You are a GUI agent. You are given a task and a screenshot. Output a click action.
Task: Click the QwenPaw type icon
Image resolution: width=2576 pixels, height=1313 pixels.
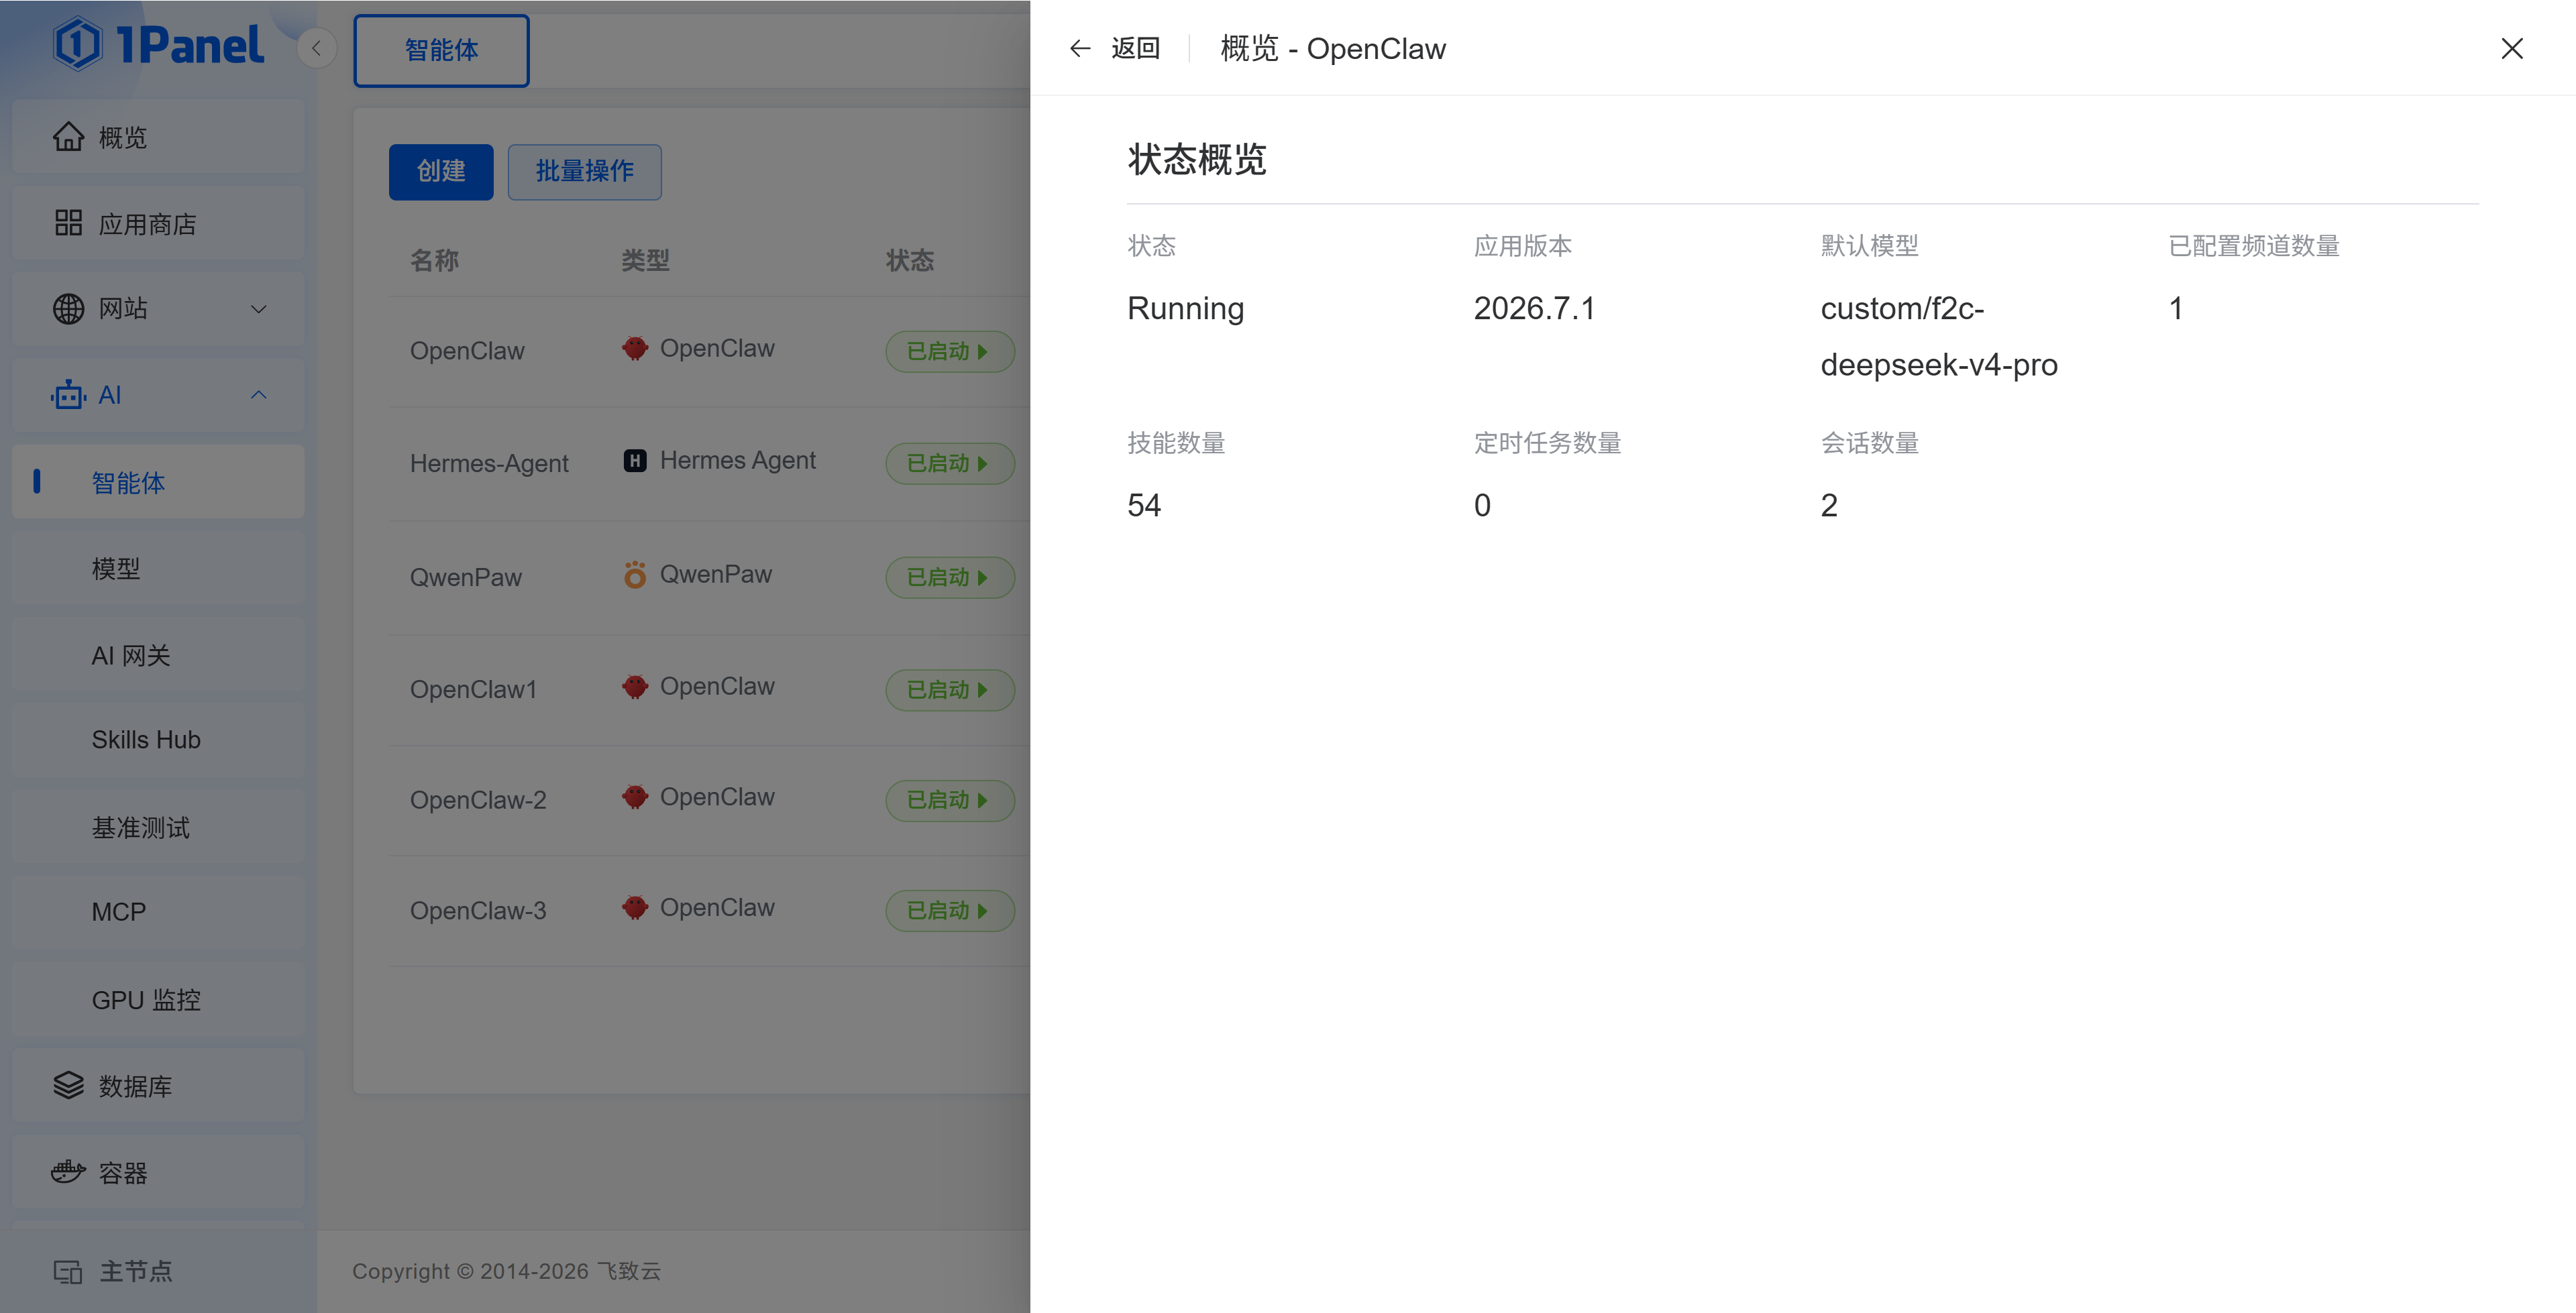[x=635, y=574]
